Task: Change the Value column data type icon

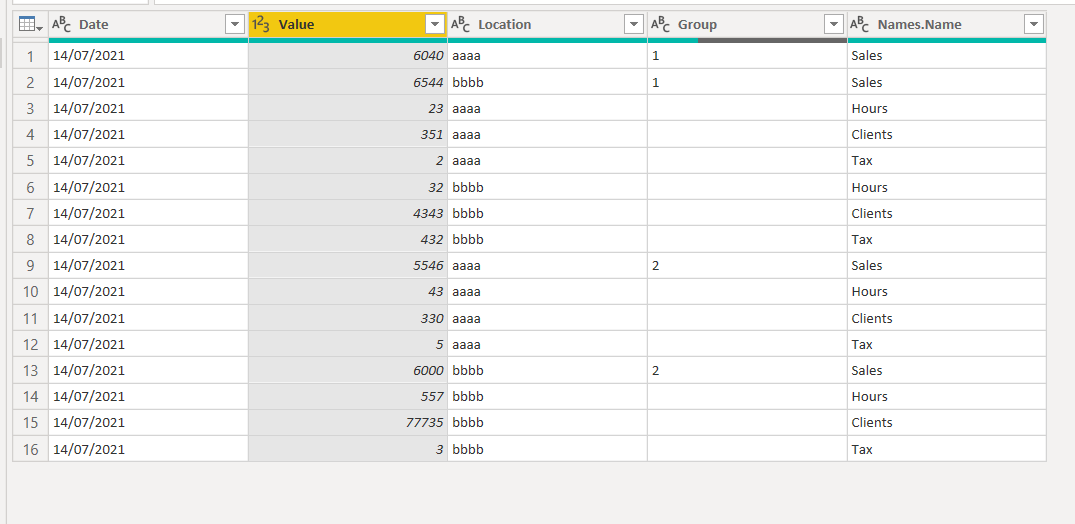Action: click(261, 25)
